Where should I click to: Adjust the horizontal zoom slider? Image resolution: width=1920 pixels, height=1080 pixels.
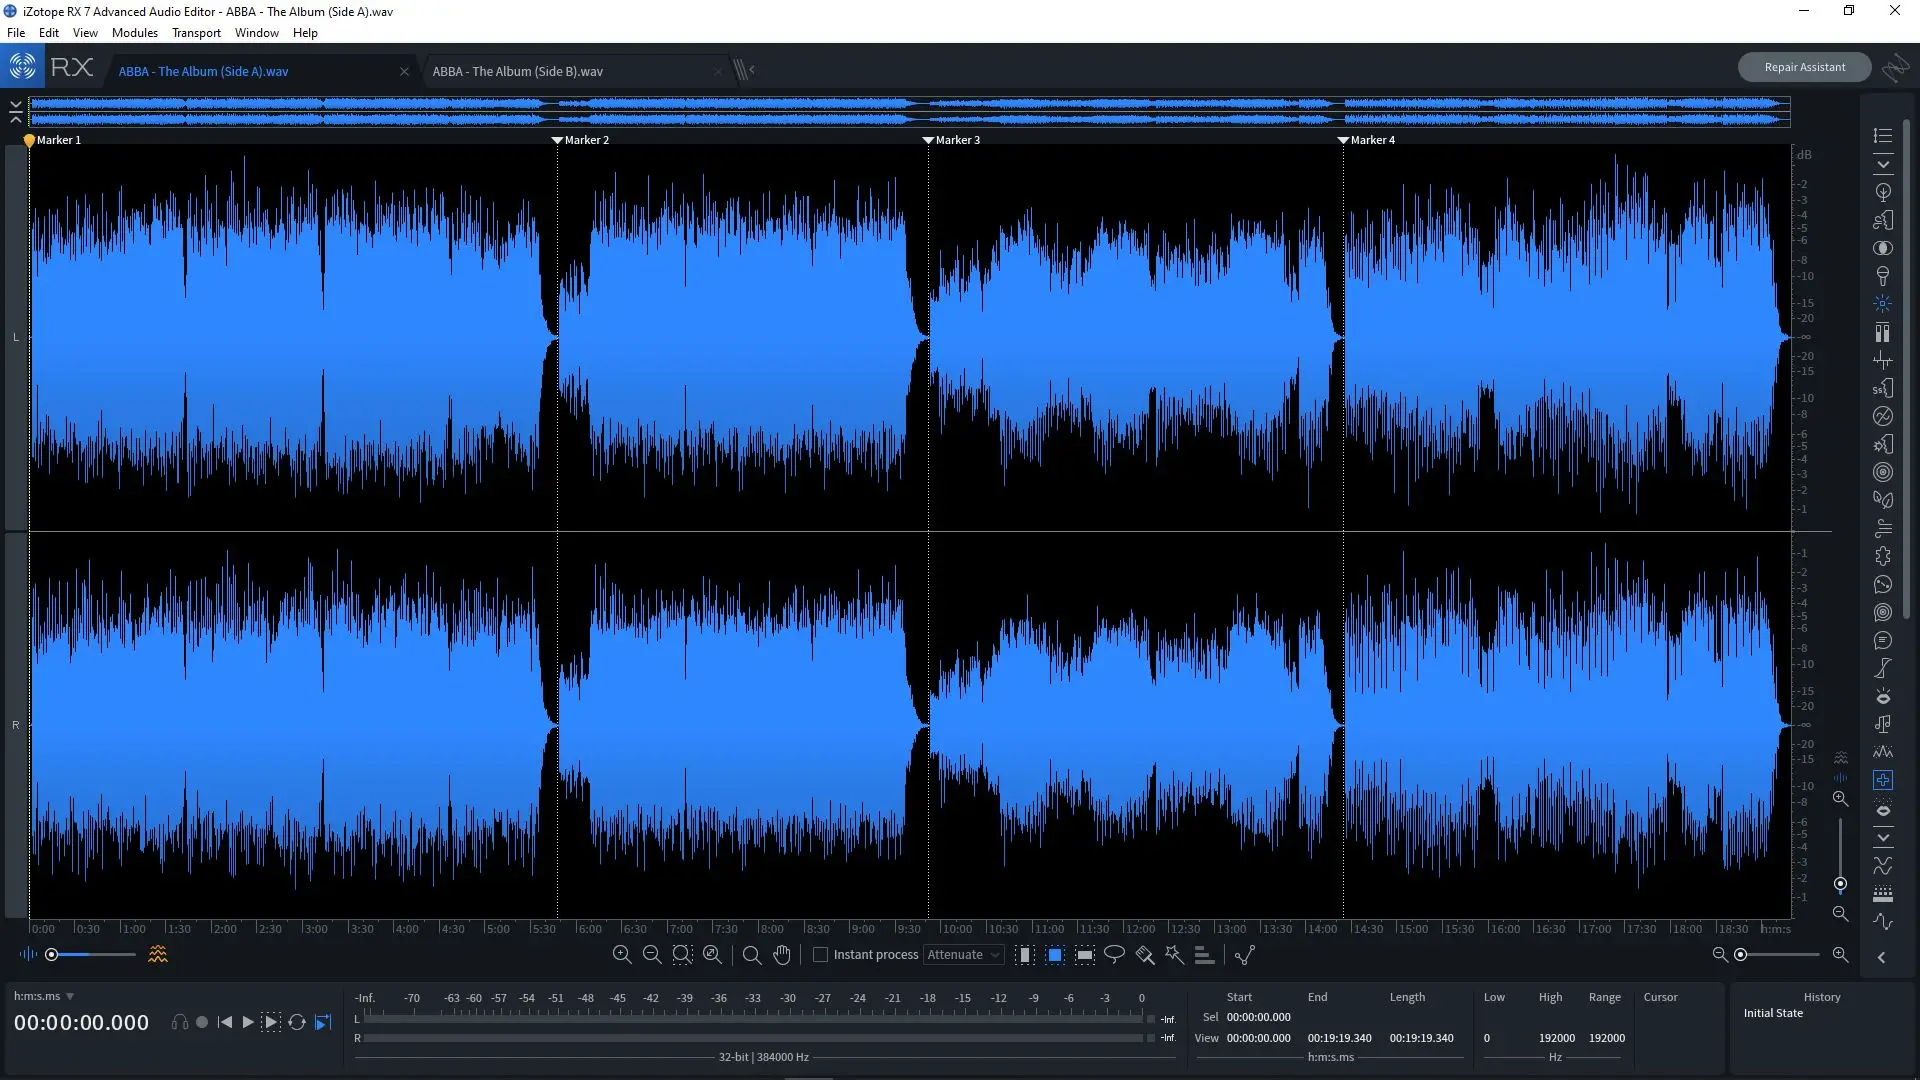point(1779,955)
